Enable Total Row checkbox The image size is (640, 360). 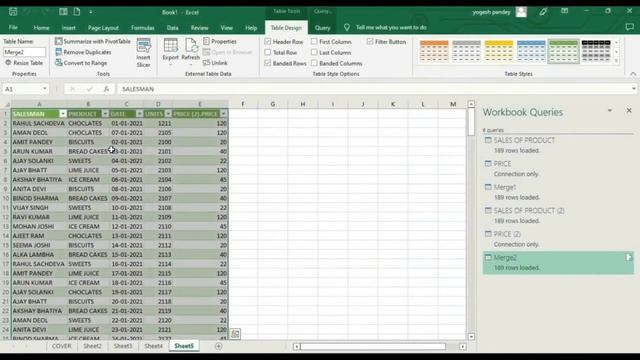(268, 52)
